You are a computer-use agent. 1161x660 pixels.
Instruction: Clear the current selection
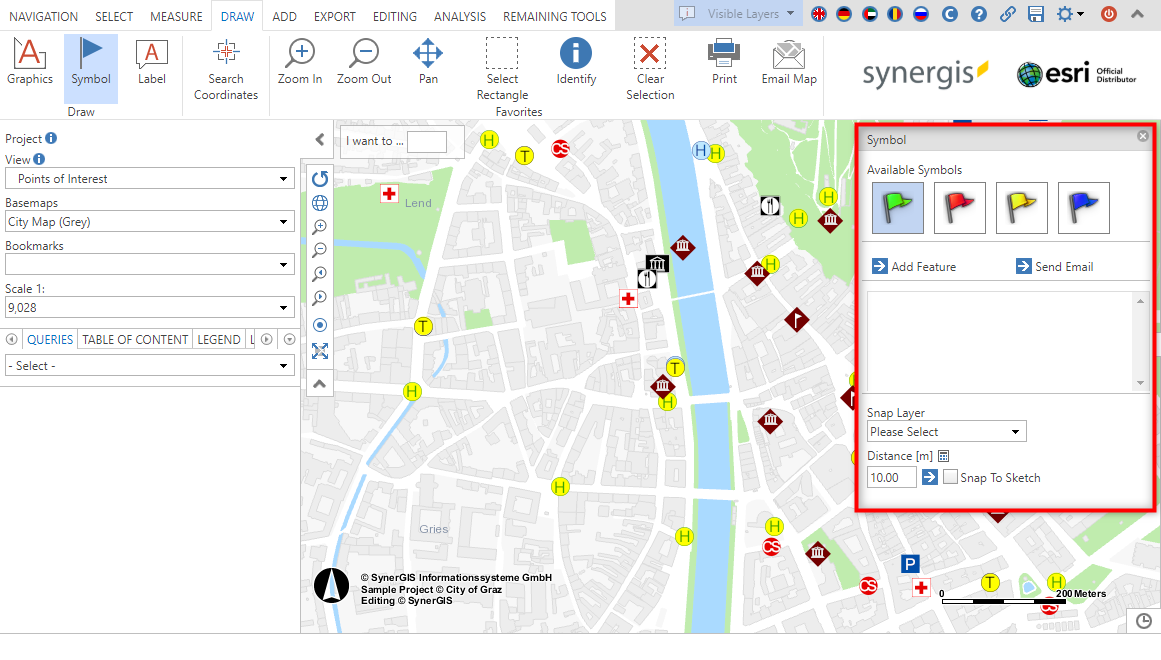[x=649, y=68]
